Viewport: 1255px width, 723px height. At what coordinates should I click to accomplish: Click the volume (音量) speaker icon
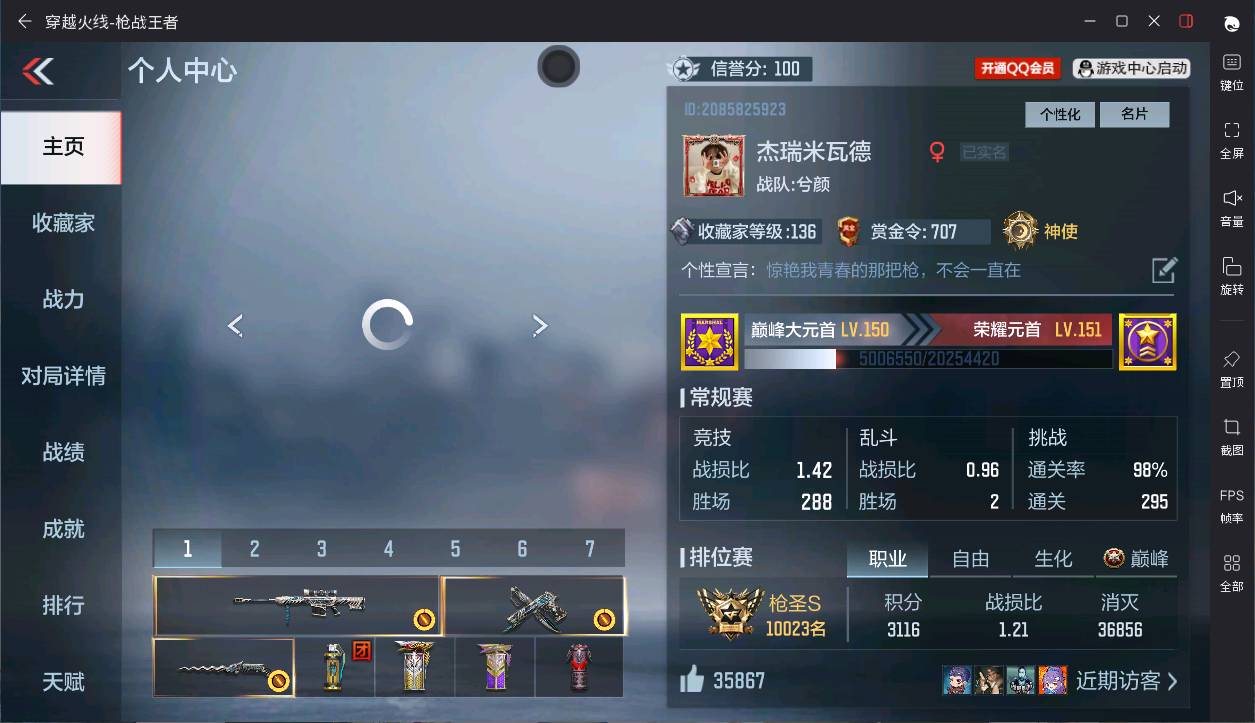click(1232, 198)
